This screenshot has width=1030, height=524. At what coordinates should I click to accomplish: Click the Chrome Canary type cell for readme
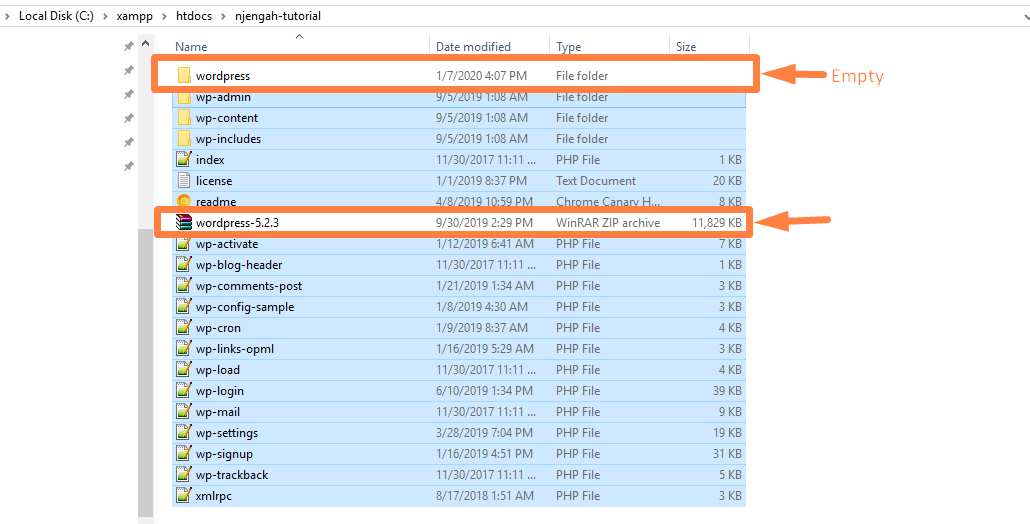coord(608,202)
